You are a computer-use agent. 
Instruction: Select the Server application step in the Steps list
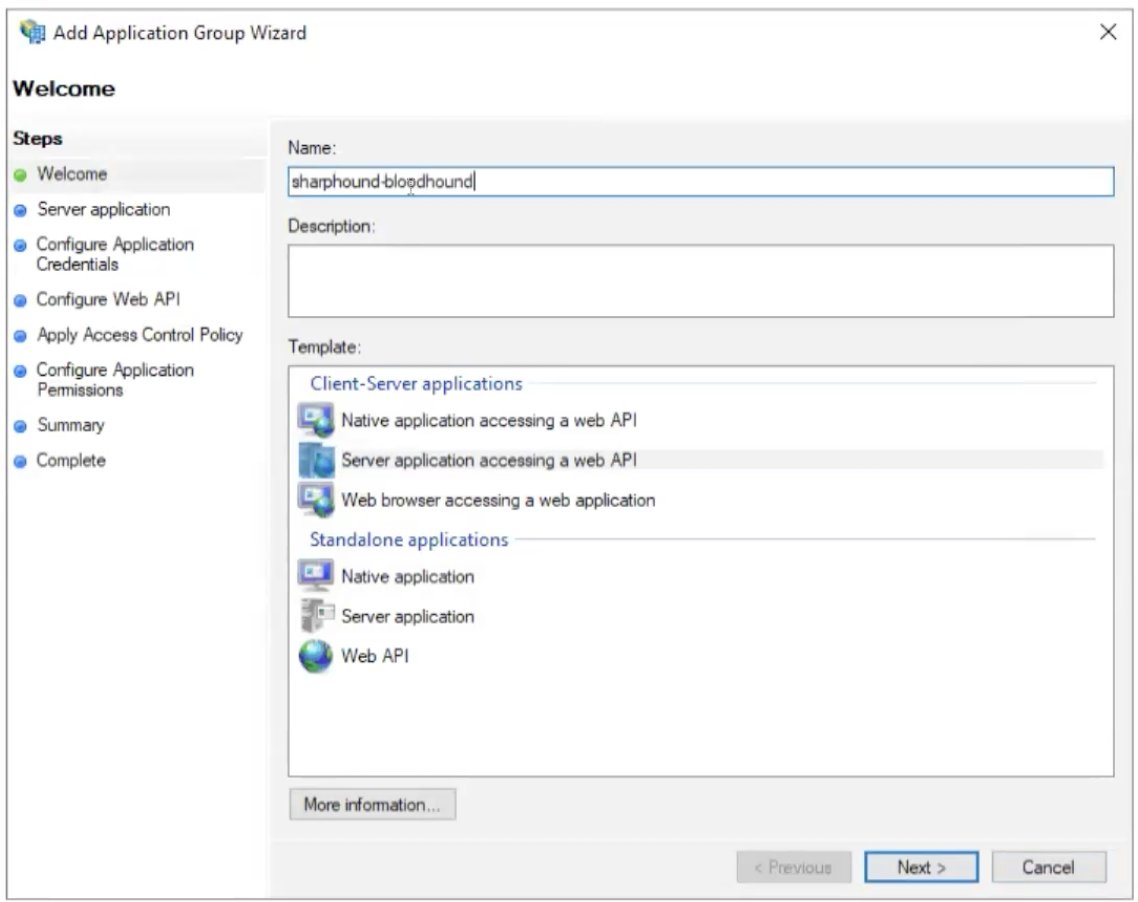104,209
